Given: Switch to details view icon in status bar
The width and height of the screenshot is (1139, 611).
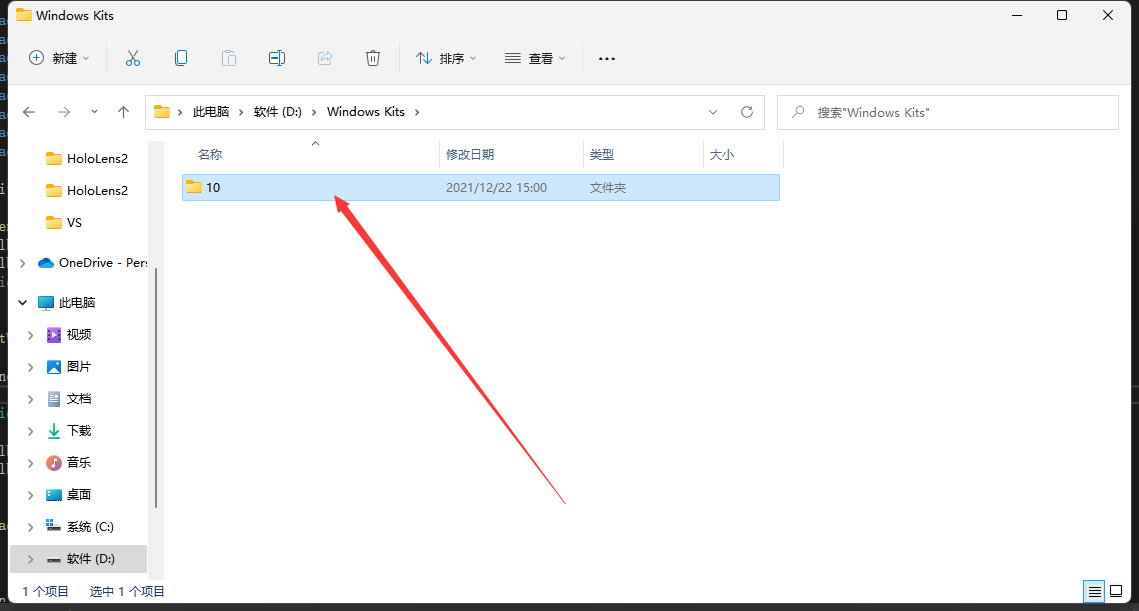Looking at the screenshot, I should 1094,591.
